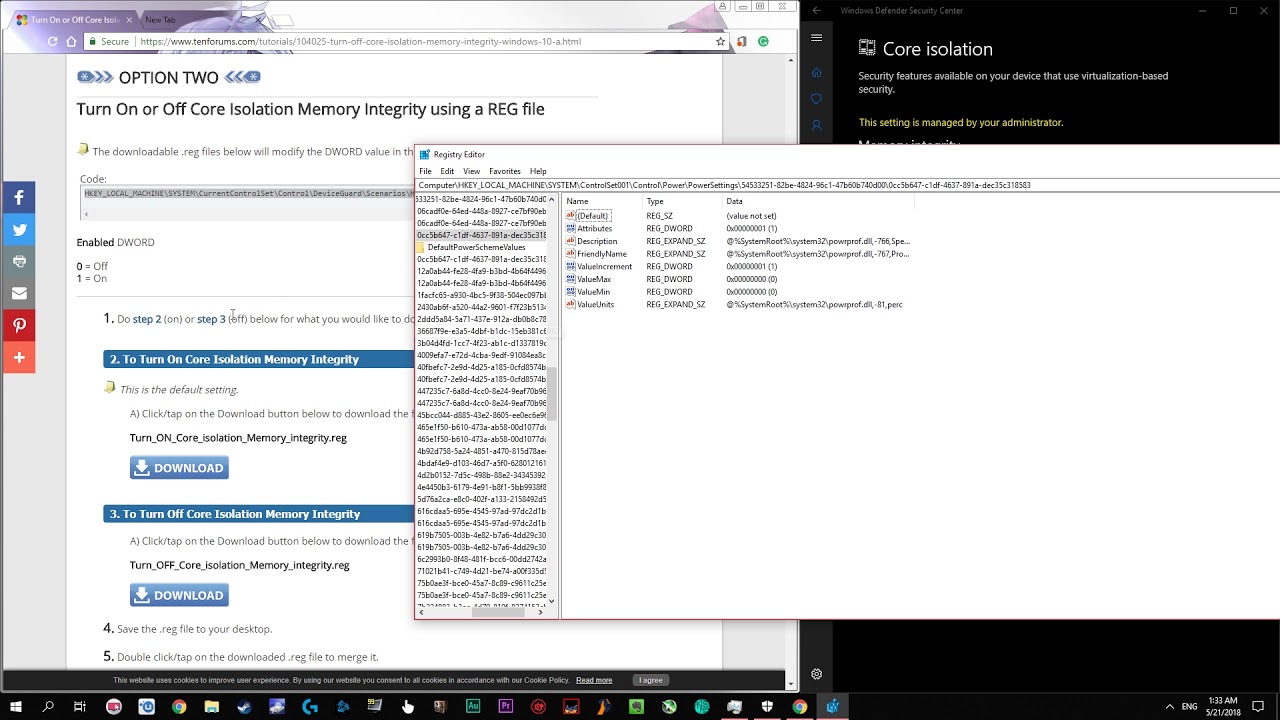Viewport: 1280px width, 720px height.
Task: Follow the step 2 link
Action: tap(147, 319)
